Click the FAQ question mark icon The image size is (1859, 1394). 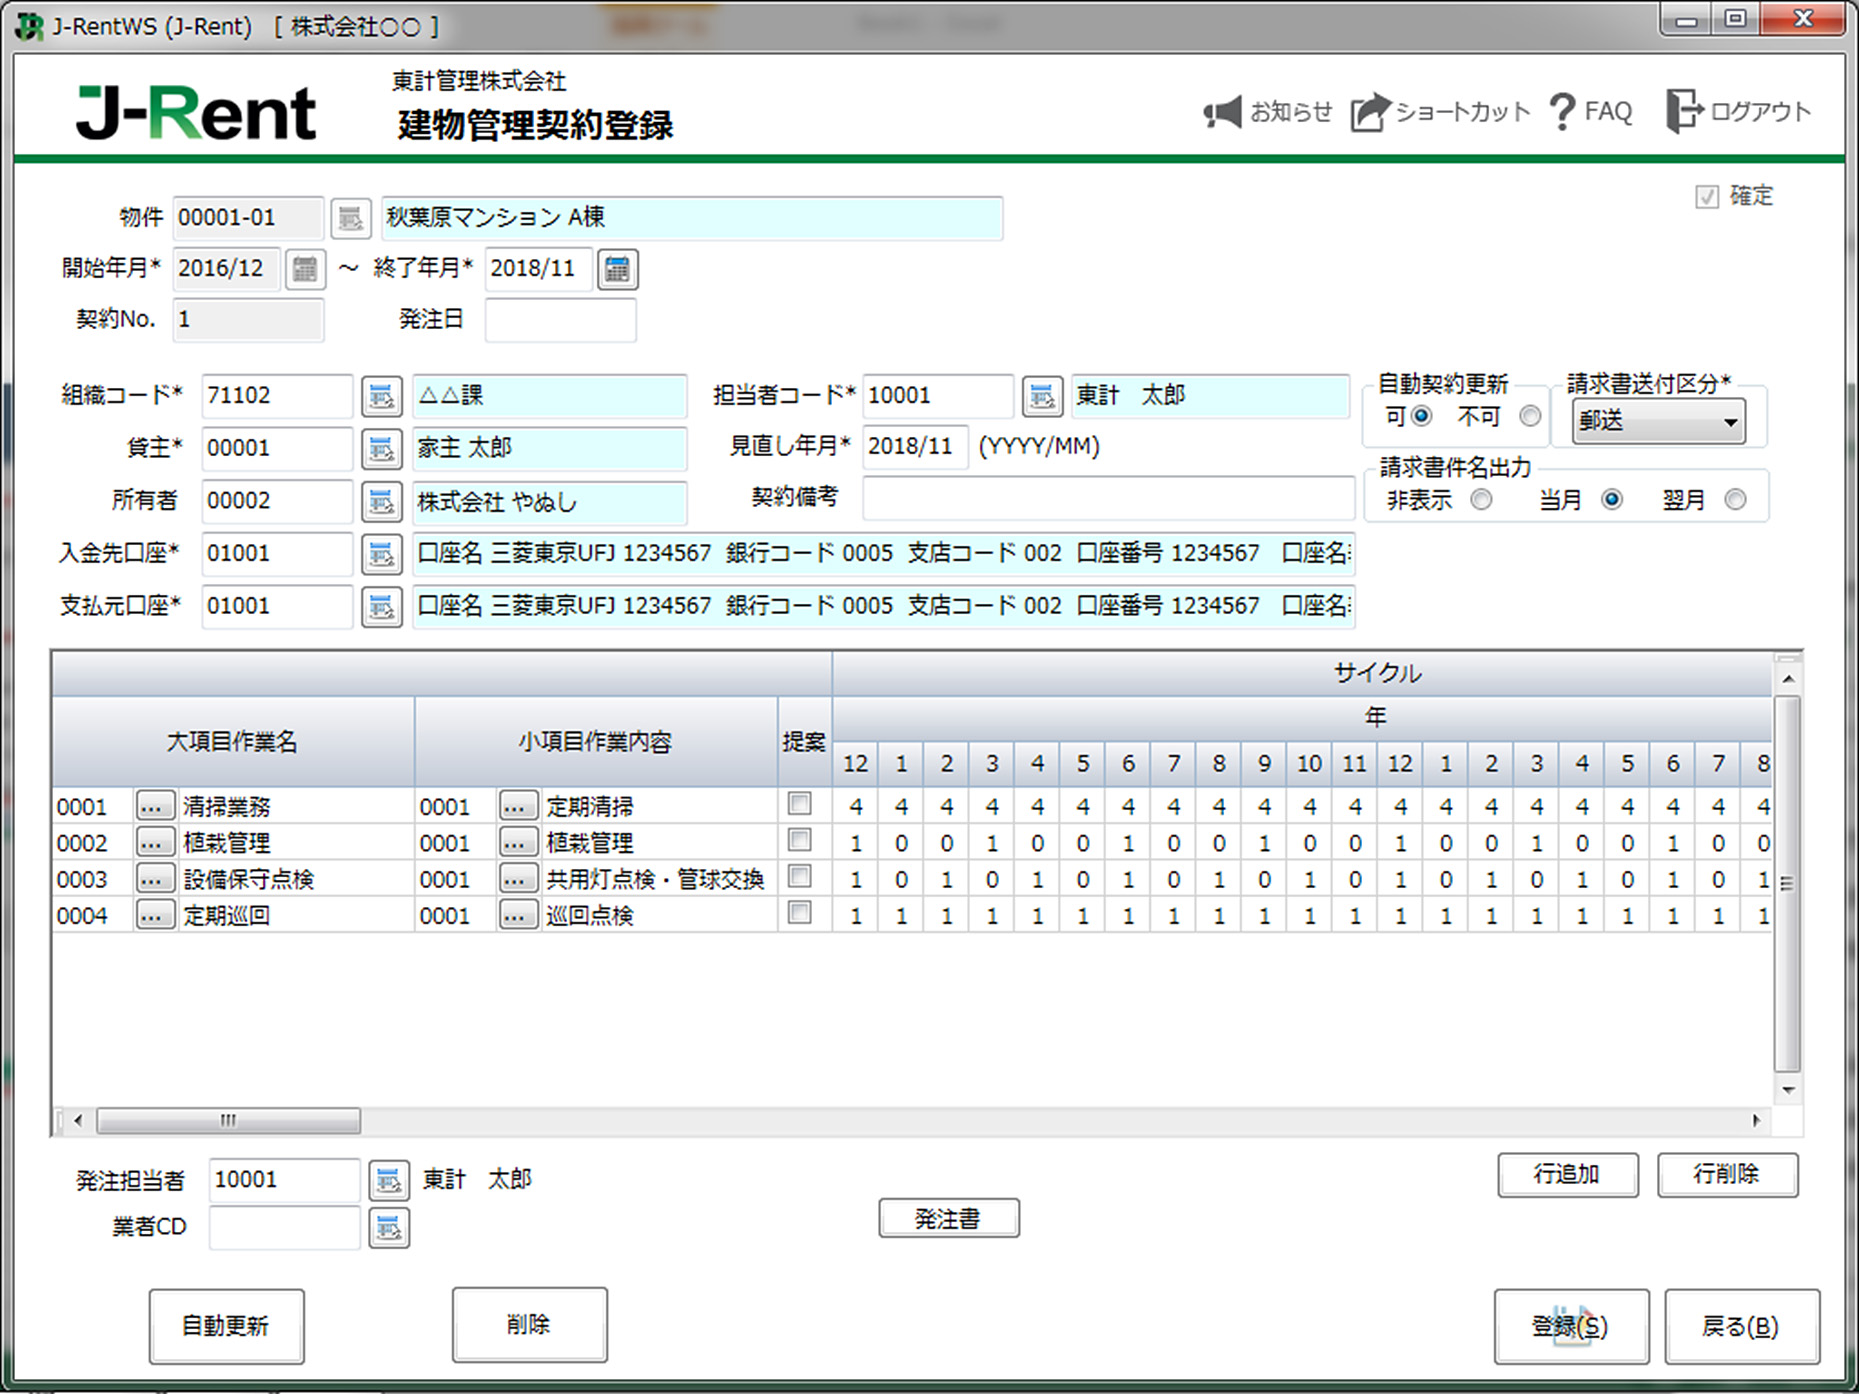click(x=1562, y=110)
